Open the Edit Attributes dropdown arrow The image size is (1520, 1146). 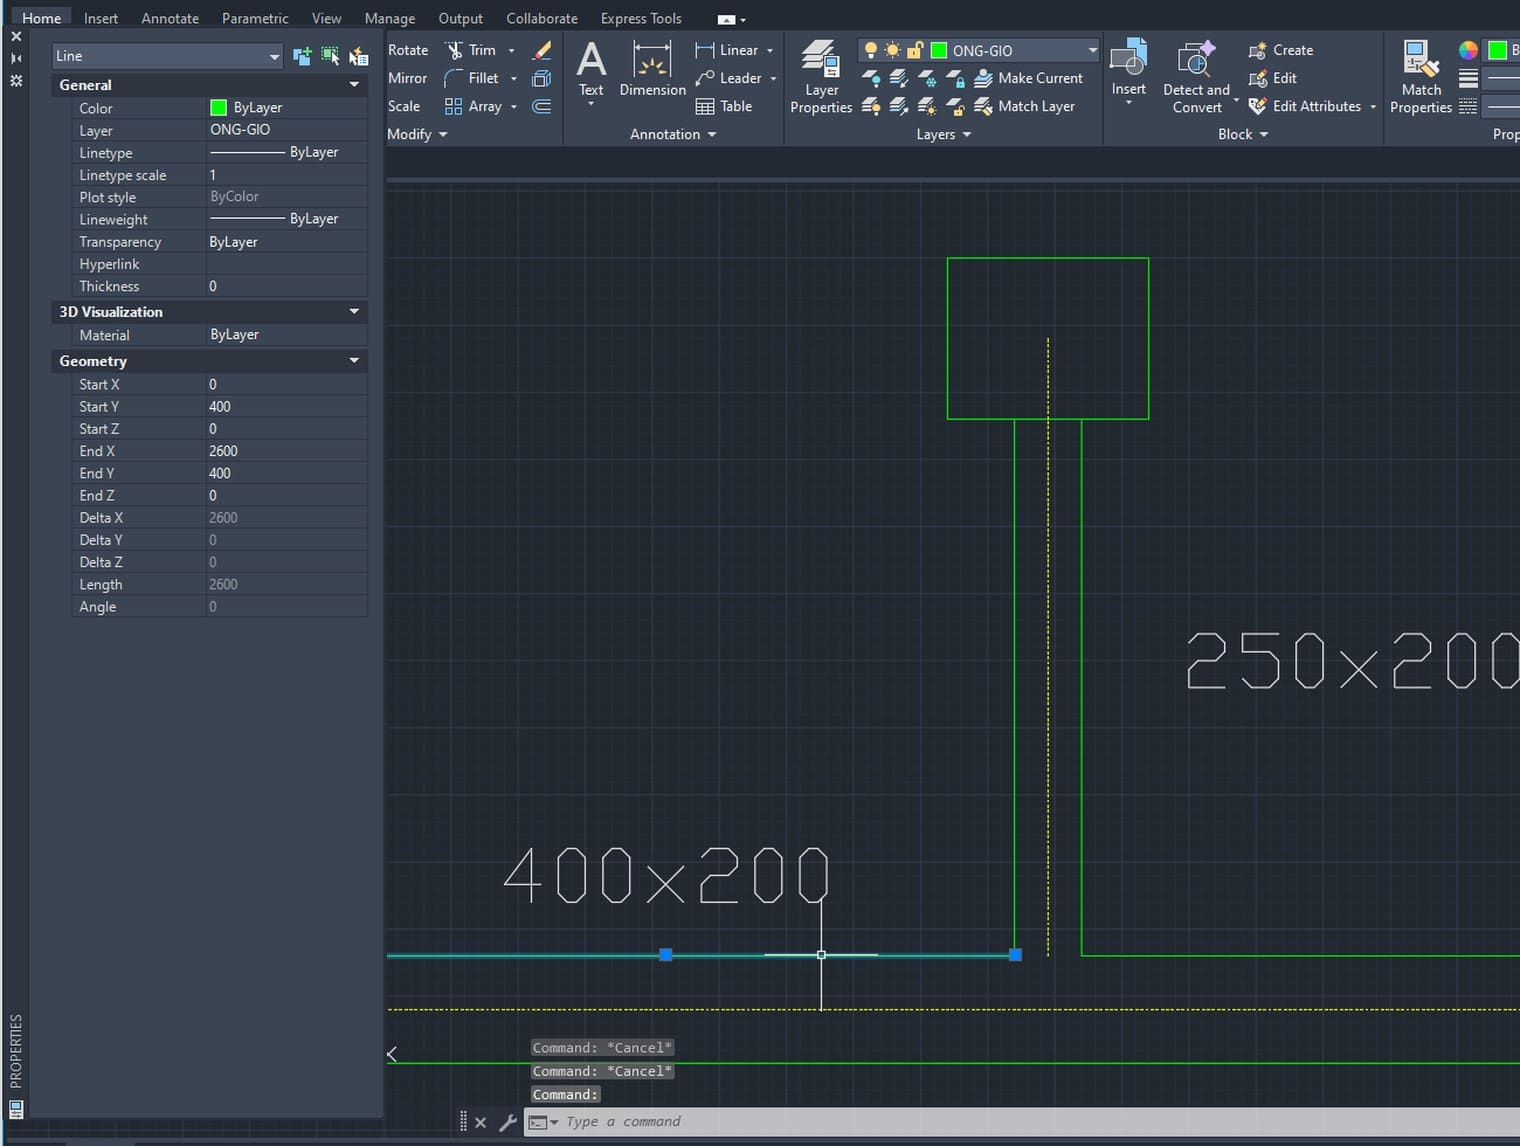pos(1373,106)
